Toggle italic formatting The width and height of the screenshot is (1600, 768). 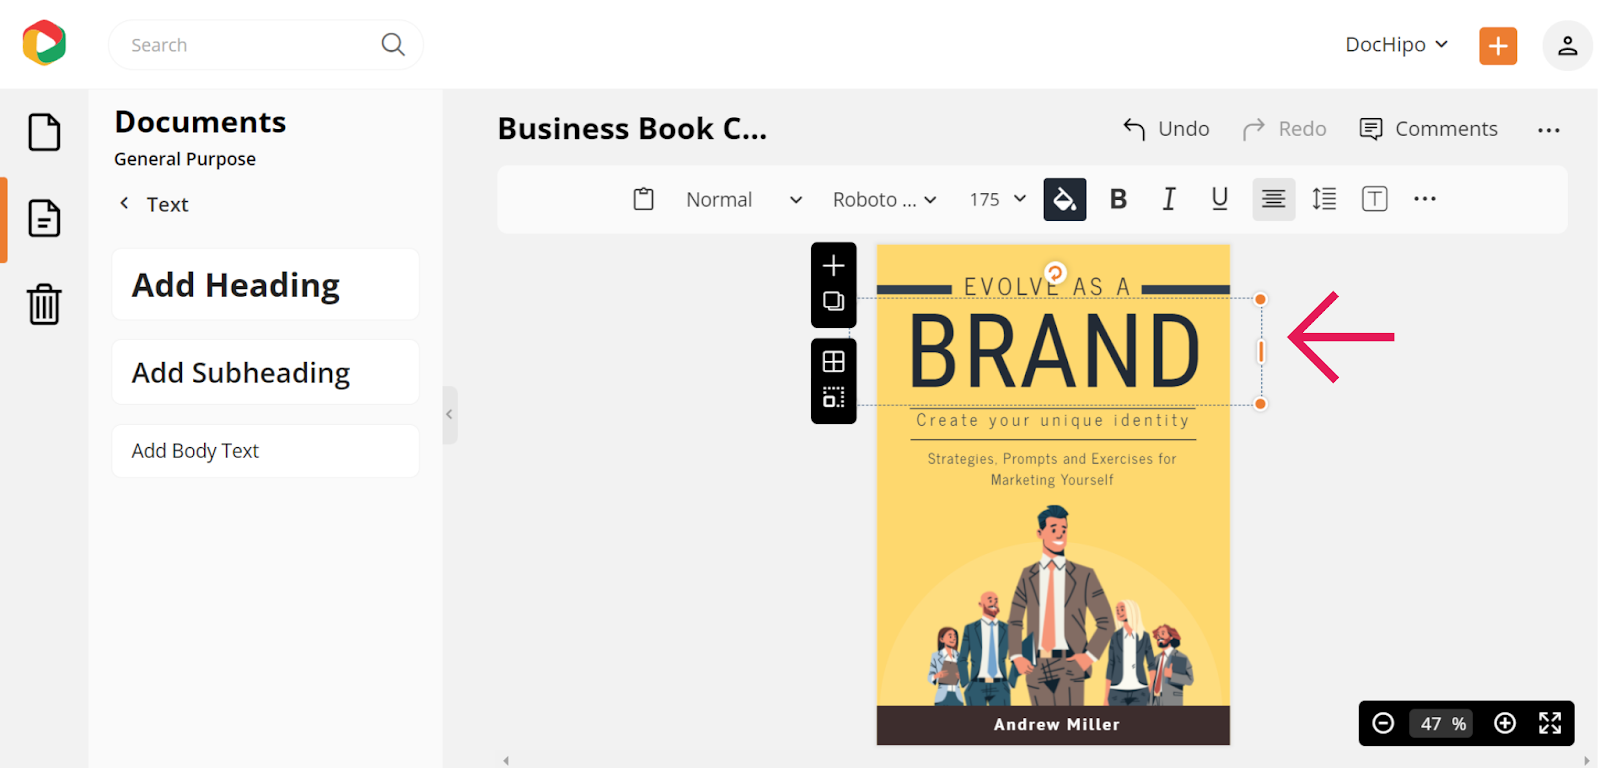1168,199
